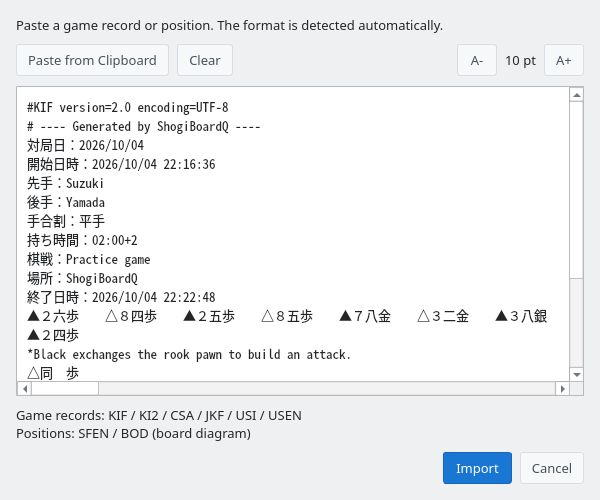Click the move '△３二金' in text
Viewport: 600px width, 500px height.
pyautogui.click(x=443, y=316)
